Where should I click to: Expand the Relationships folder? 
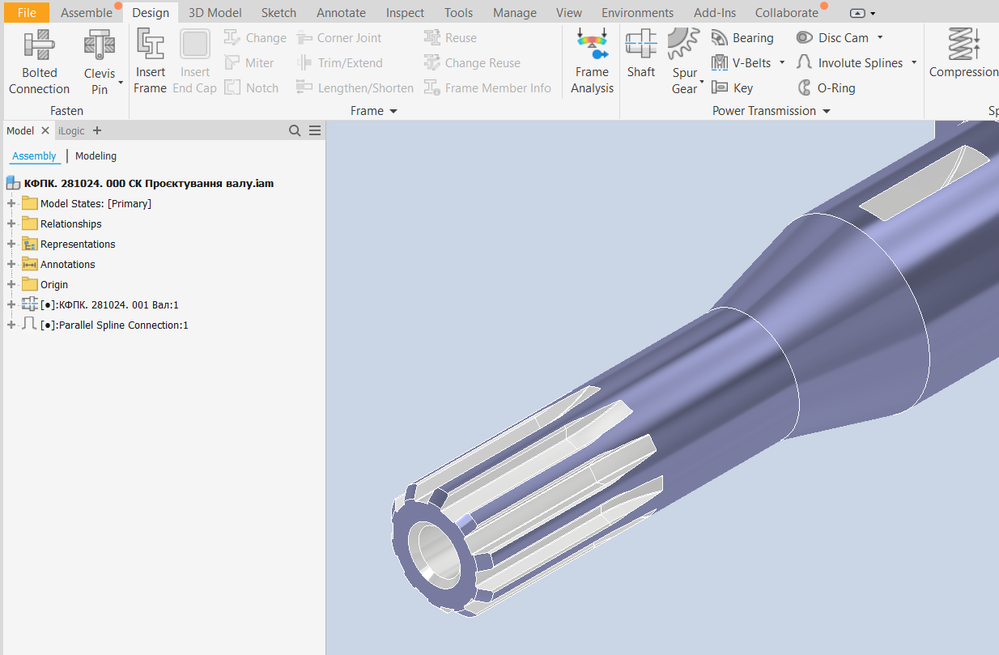point(11,224)
